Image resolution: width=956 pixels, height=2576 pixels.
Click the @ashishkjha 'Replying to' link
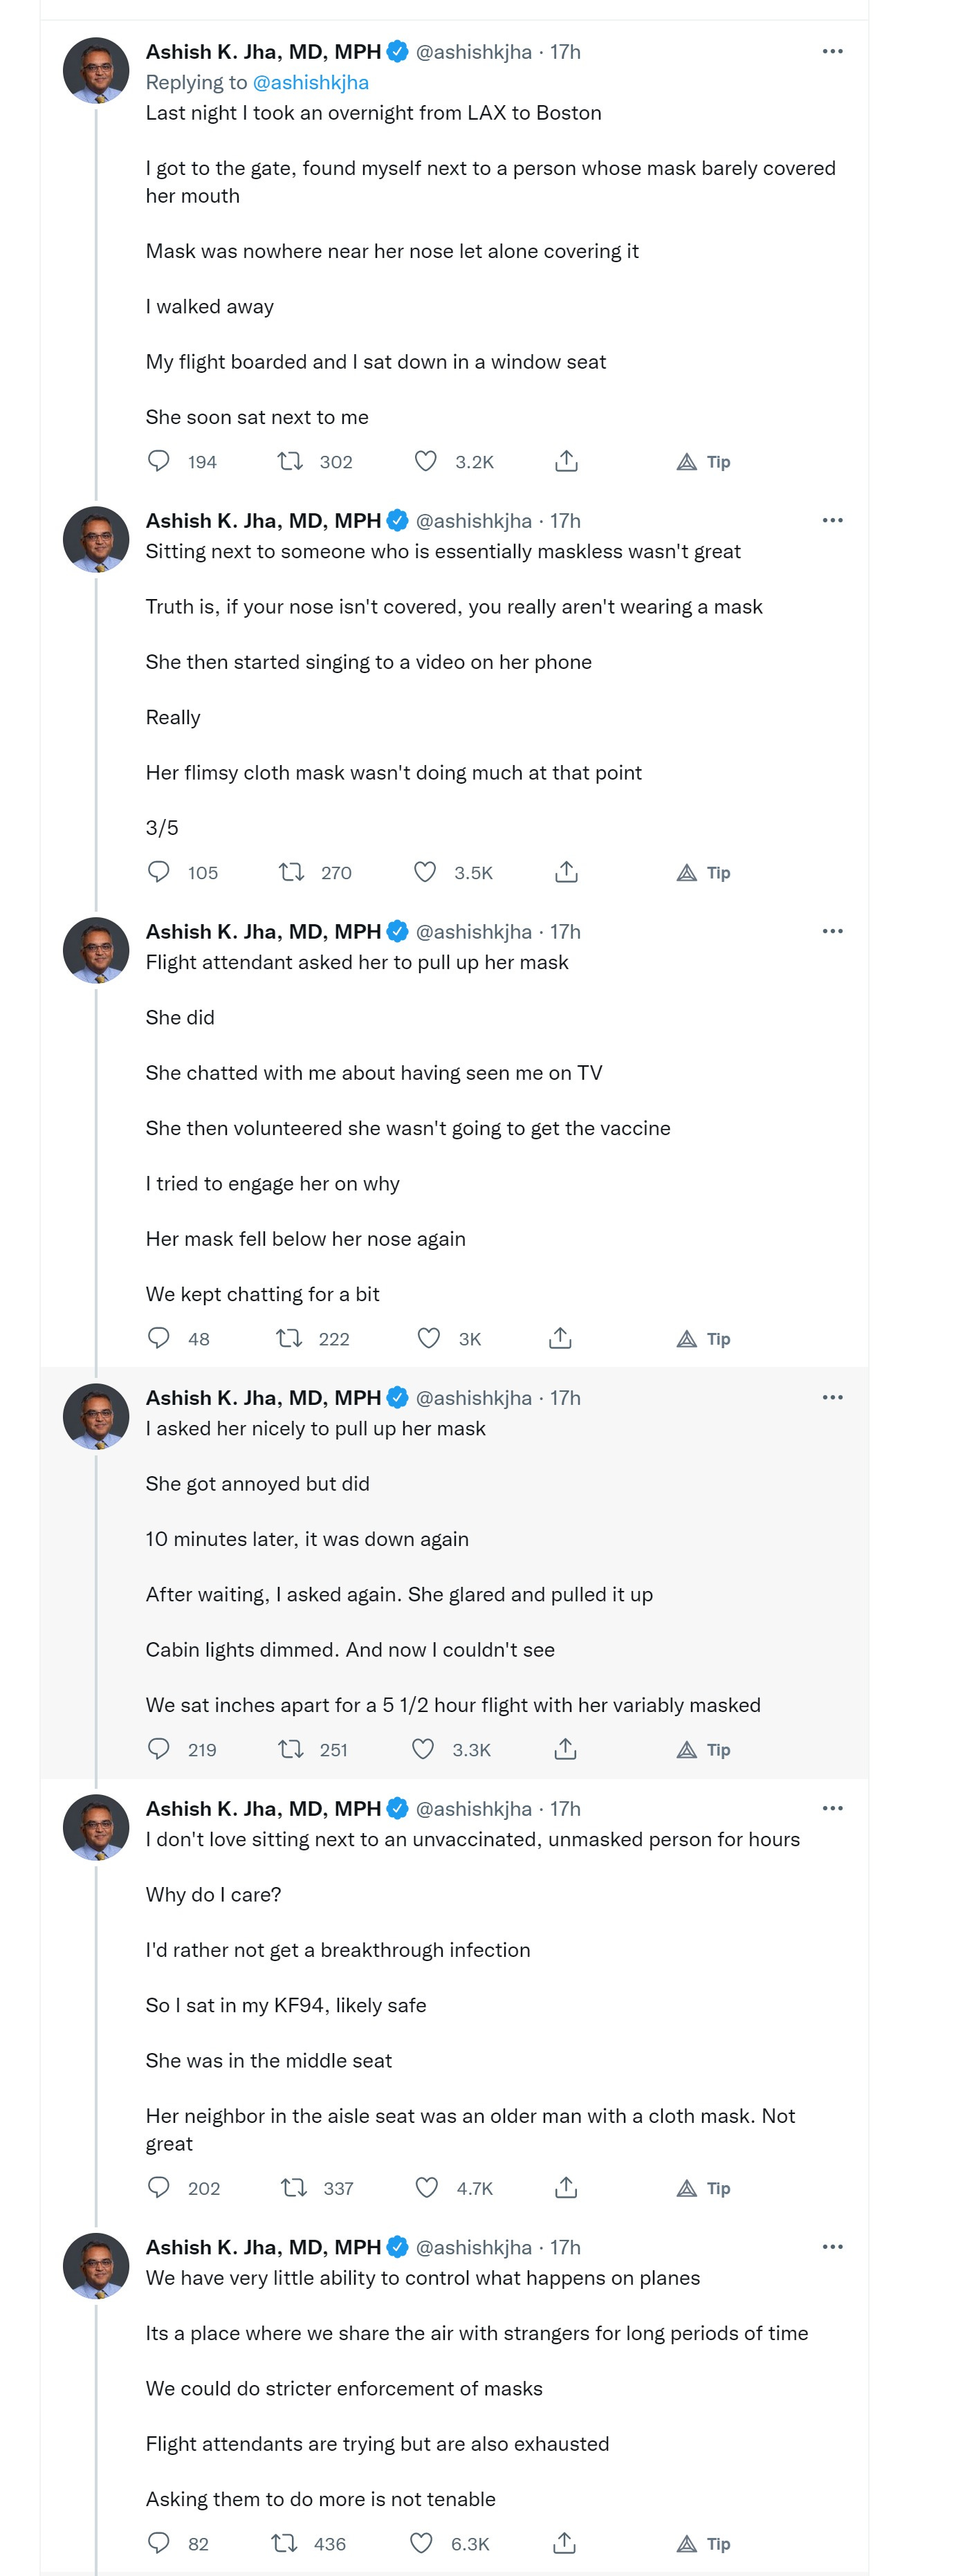311,82
